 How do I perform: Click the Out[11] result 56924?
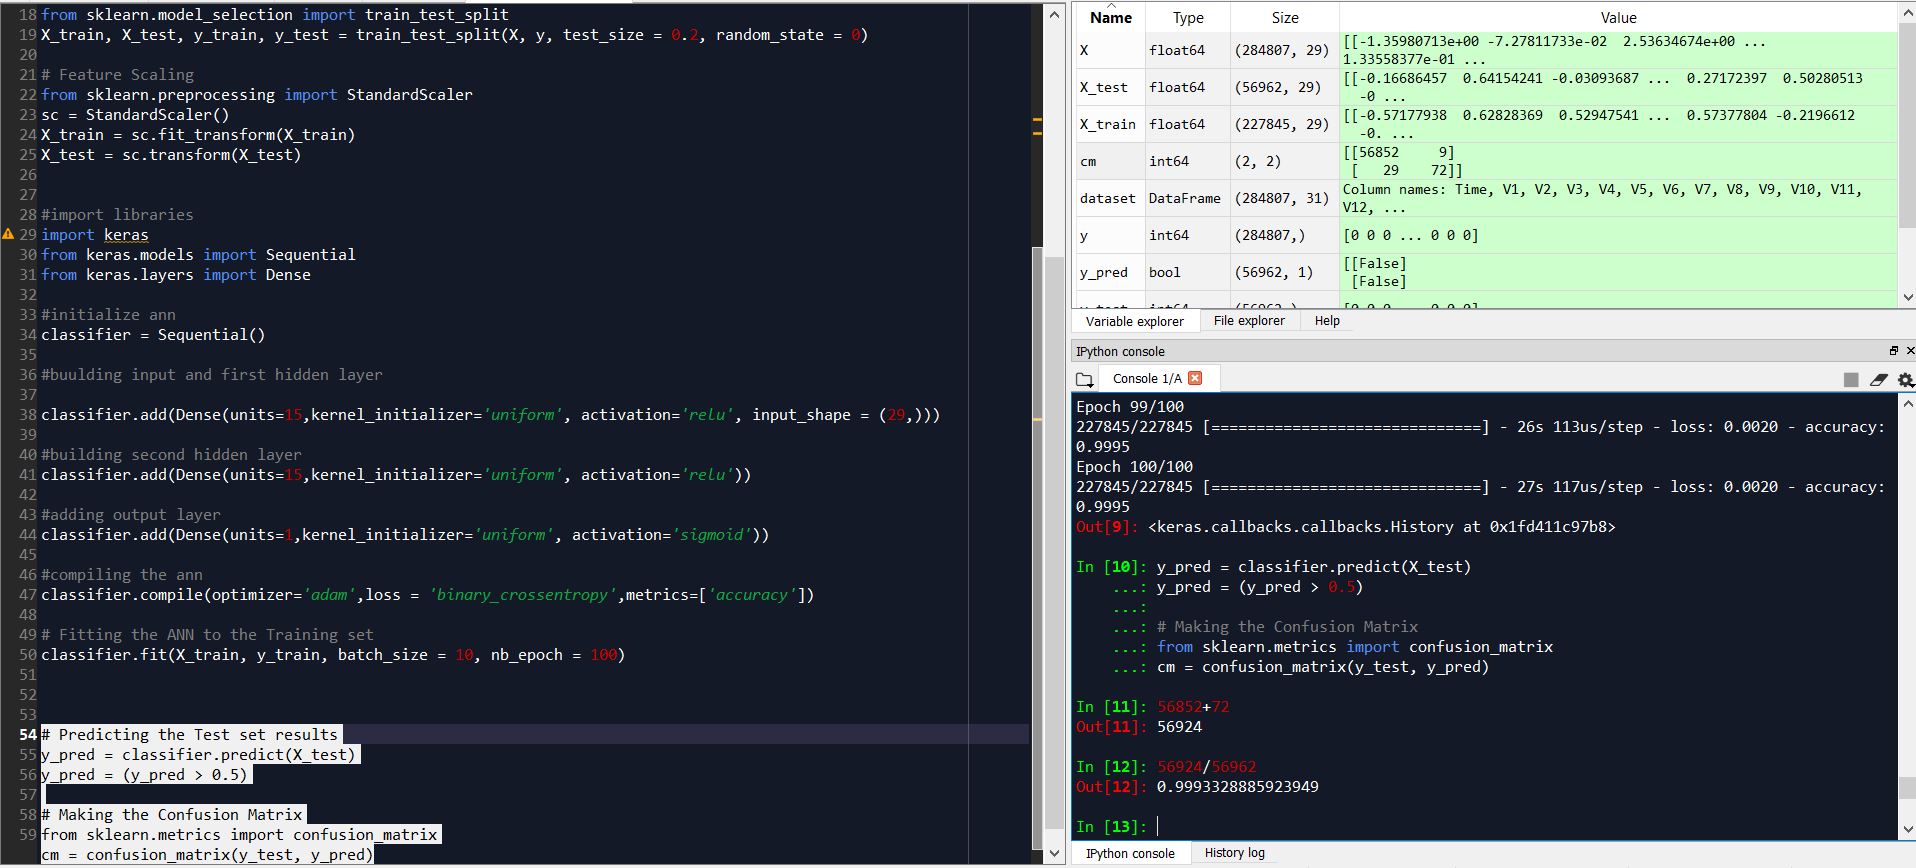pos(1179,727)
